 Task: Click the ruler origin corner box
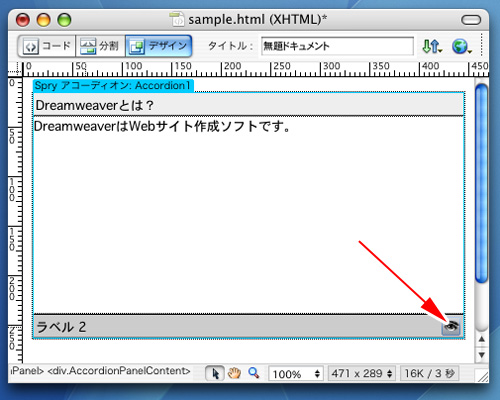[x=15, y=69]
